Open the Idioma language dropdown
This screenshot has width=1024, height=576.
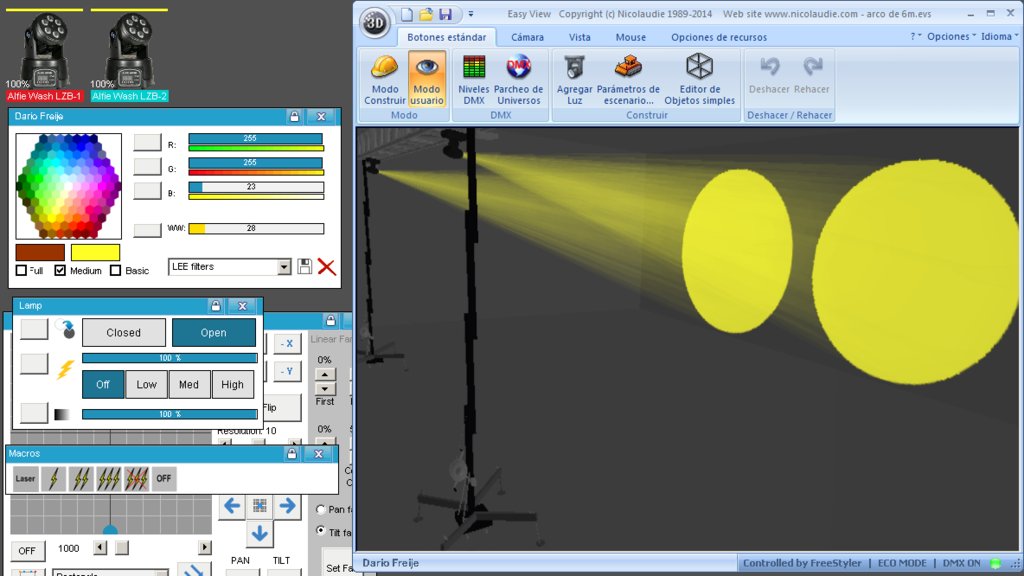999,37
